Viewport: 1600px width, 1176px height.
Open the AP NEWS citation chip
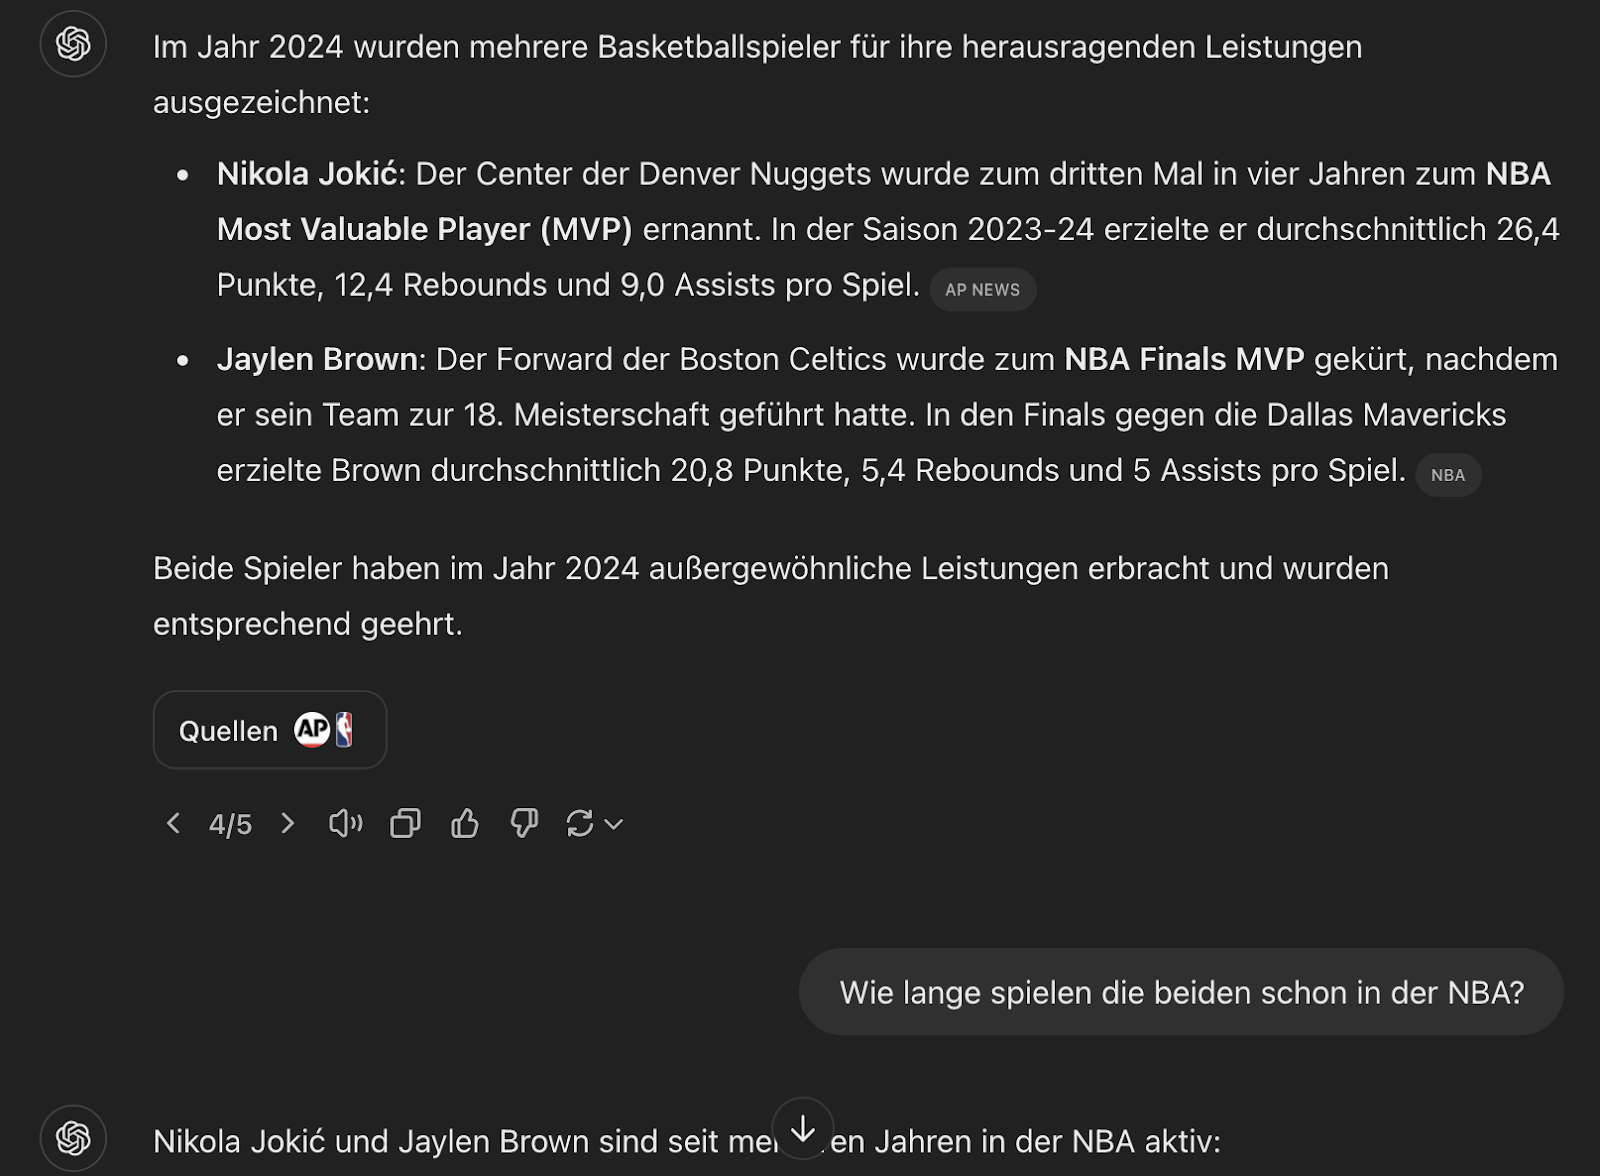[983, 289]
